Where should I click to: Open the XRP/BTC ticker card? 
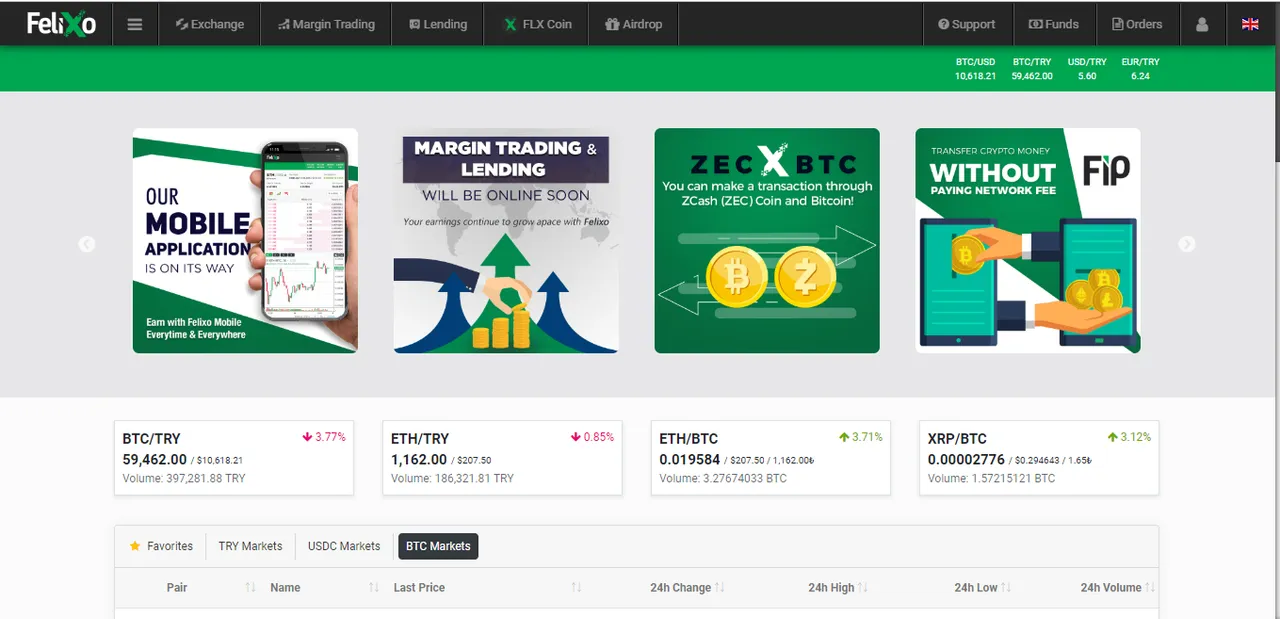point(1039,458)
